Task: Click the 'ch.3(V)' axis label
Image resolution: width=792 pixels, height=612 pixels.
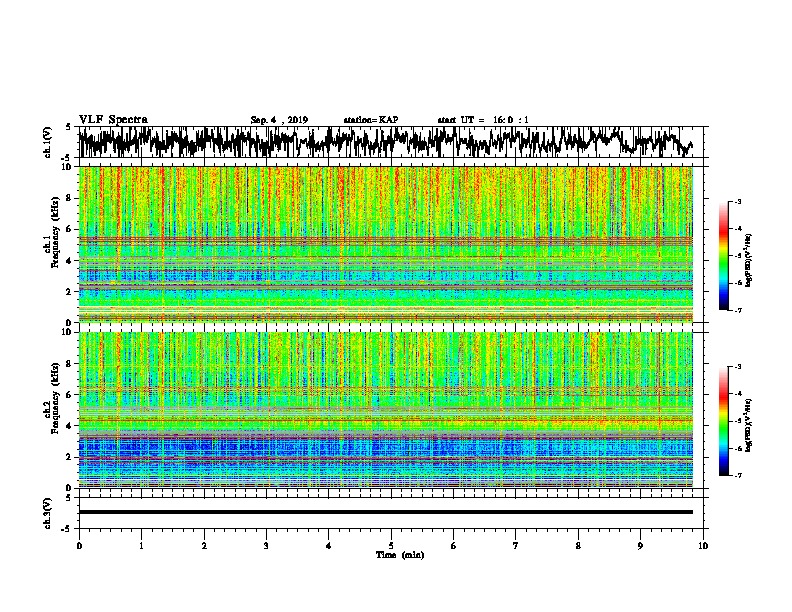Action: pyautogui.click(x=47, y=513)
